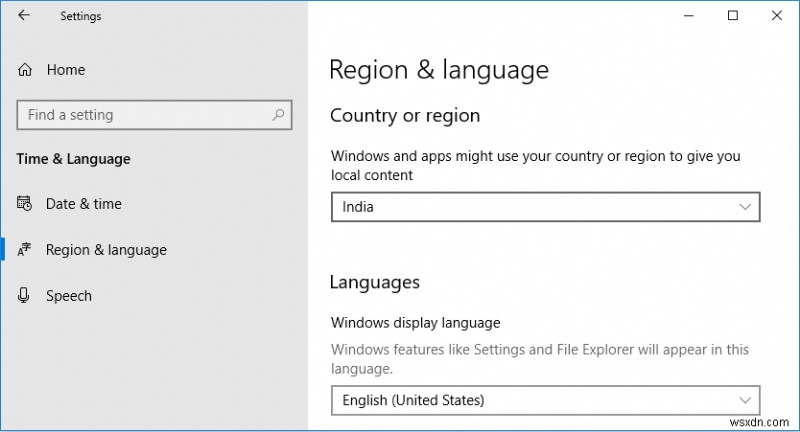Click the Region & language page title
The height and width of the screenshot is (432, 800).
point(439,70)
